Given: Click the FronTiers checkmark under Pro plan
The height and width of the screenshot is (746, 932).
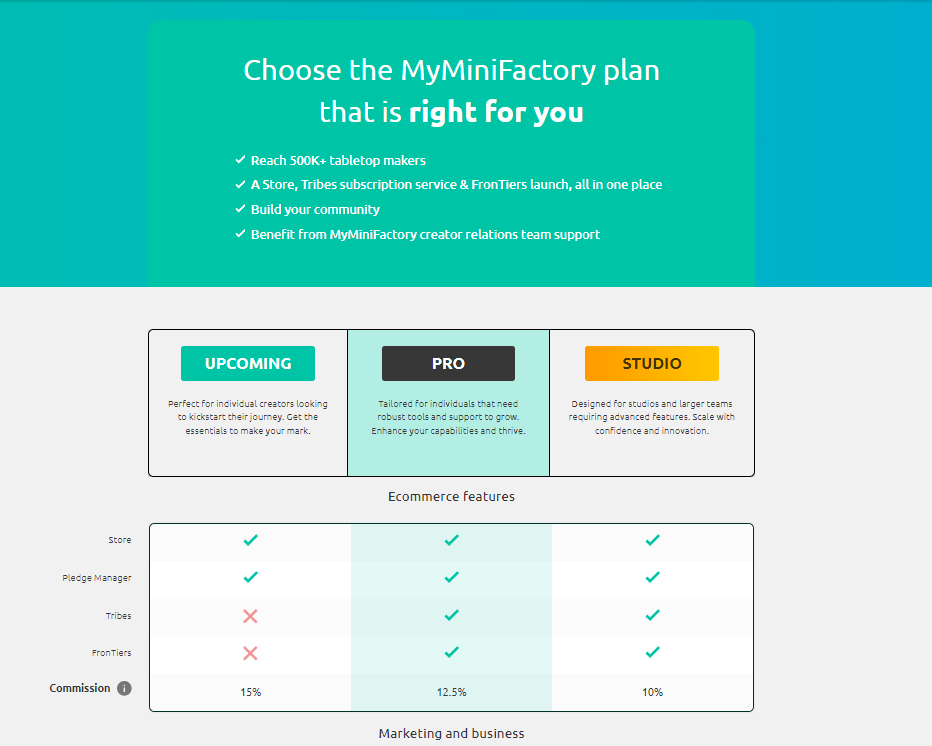Looking at the screenshot, I should click(x=452, y=652).
